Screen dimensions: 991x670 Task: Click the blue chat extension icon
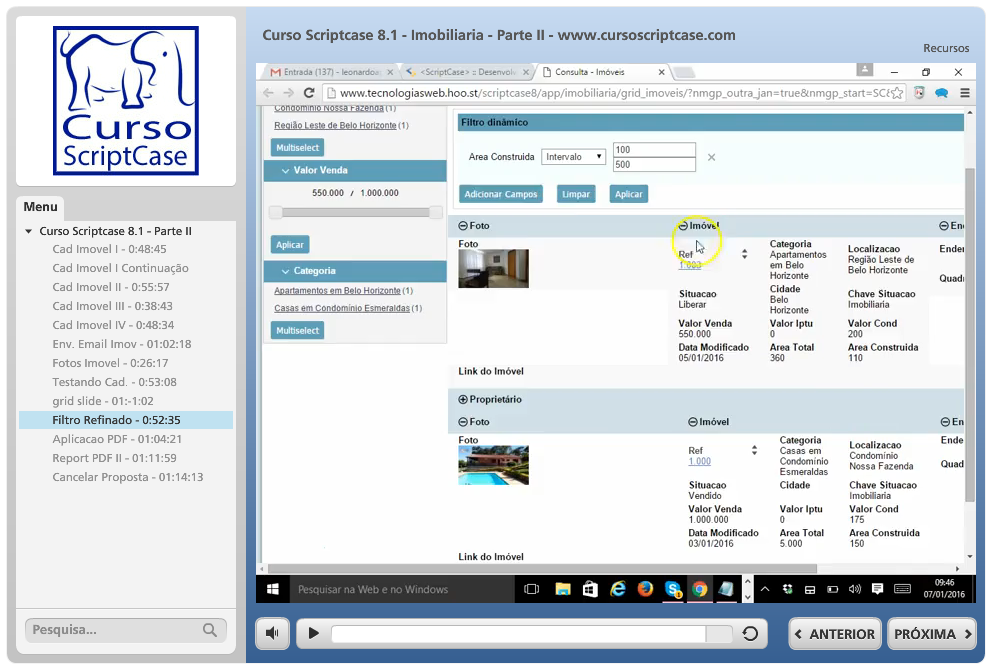942,93
